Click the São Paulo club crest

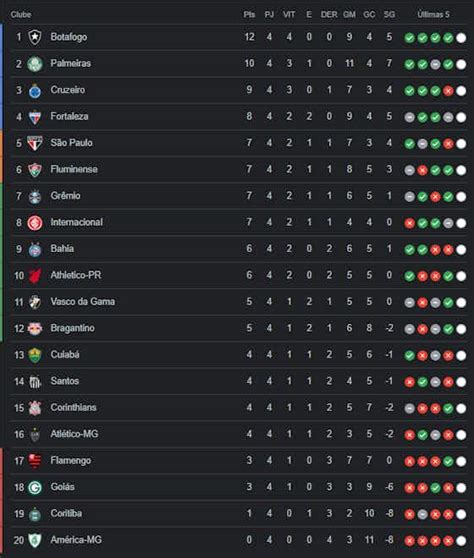point(35,143)
